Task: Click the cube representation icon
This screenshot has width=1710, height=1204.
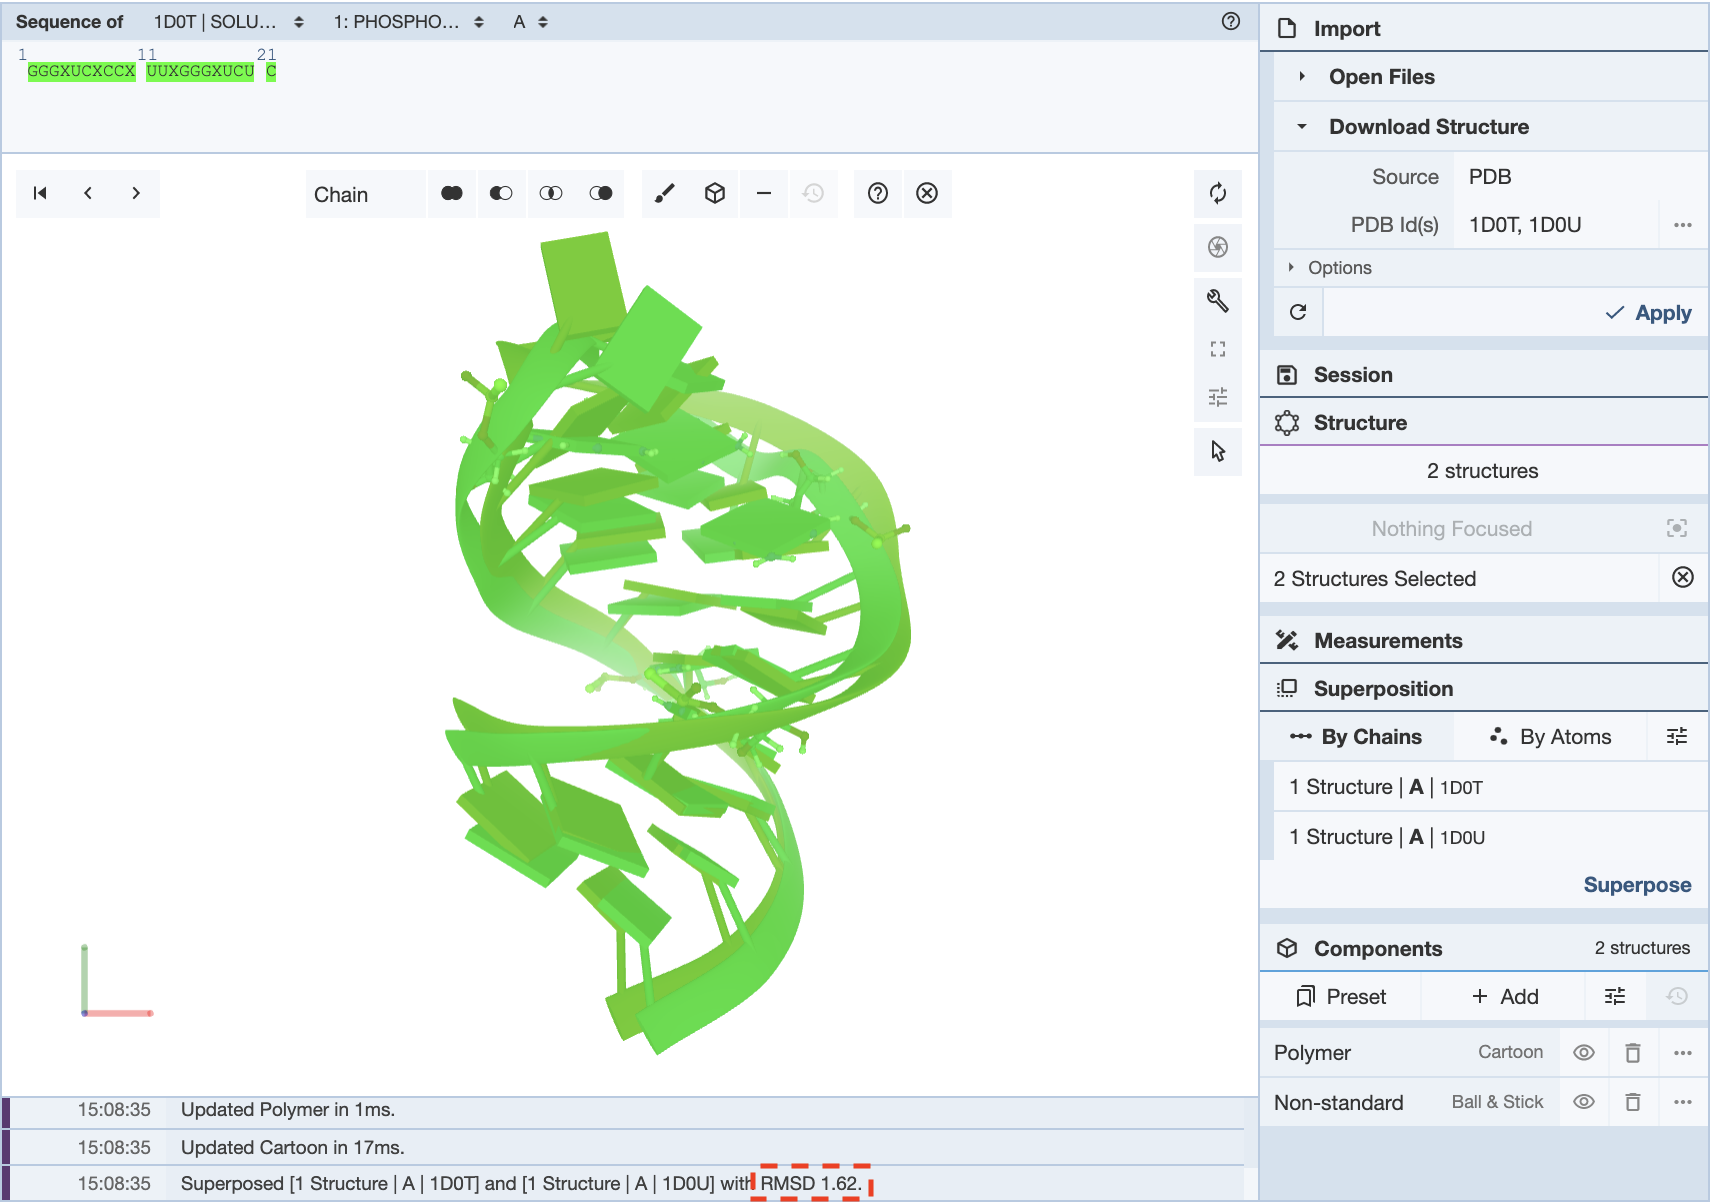Action: [x=714, y=194]
